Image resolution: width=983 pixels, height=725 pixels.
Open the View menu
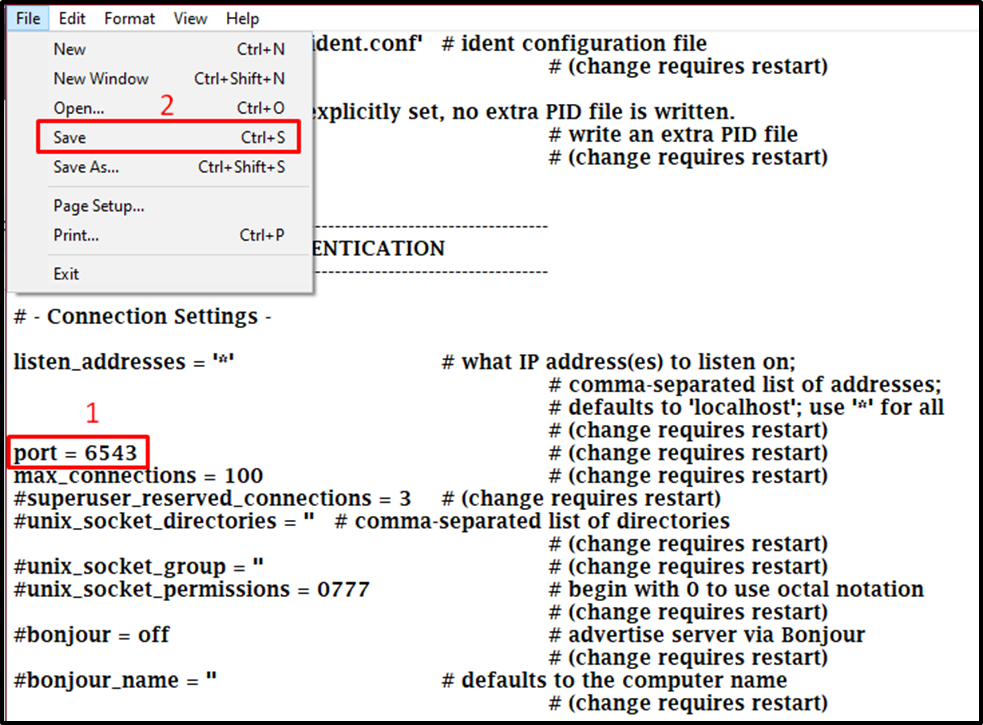[190, 18]
